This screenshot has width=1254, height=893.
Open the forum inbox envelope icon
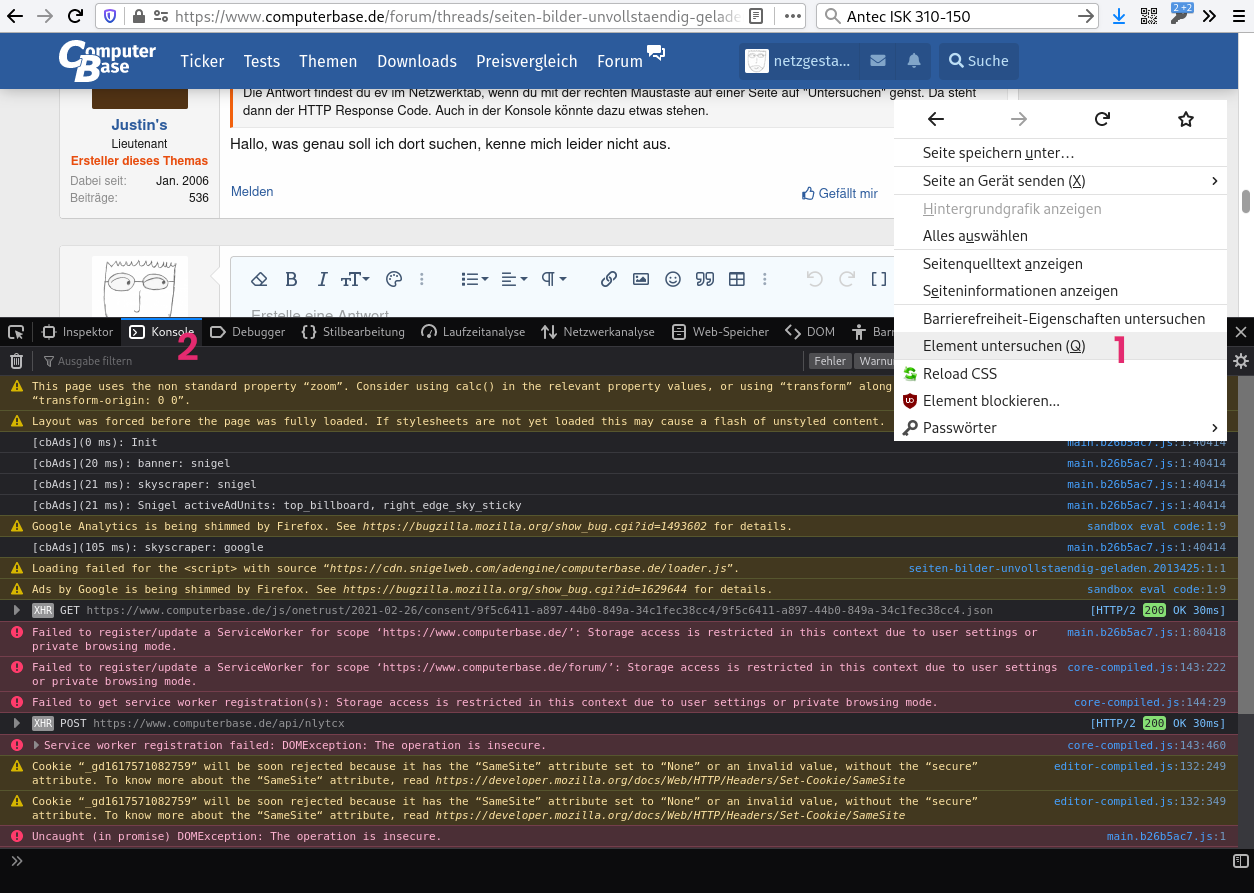point(878,61)
